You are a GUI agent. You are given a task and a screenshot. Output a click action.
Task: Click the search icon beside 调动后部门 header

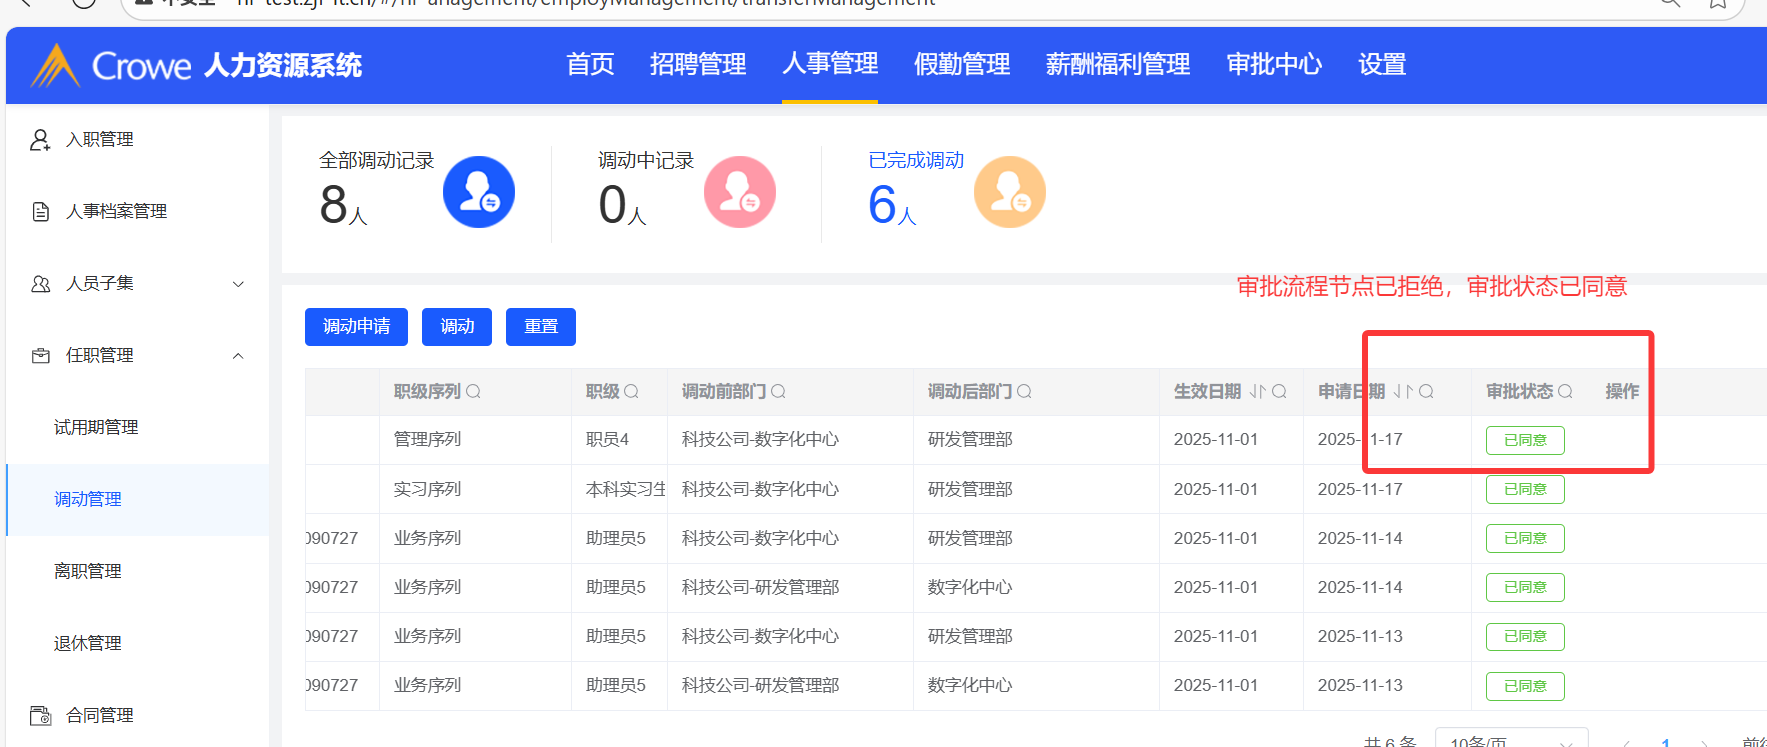pos(1024,392)
